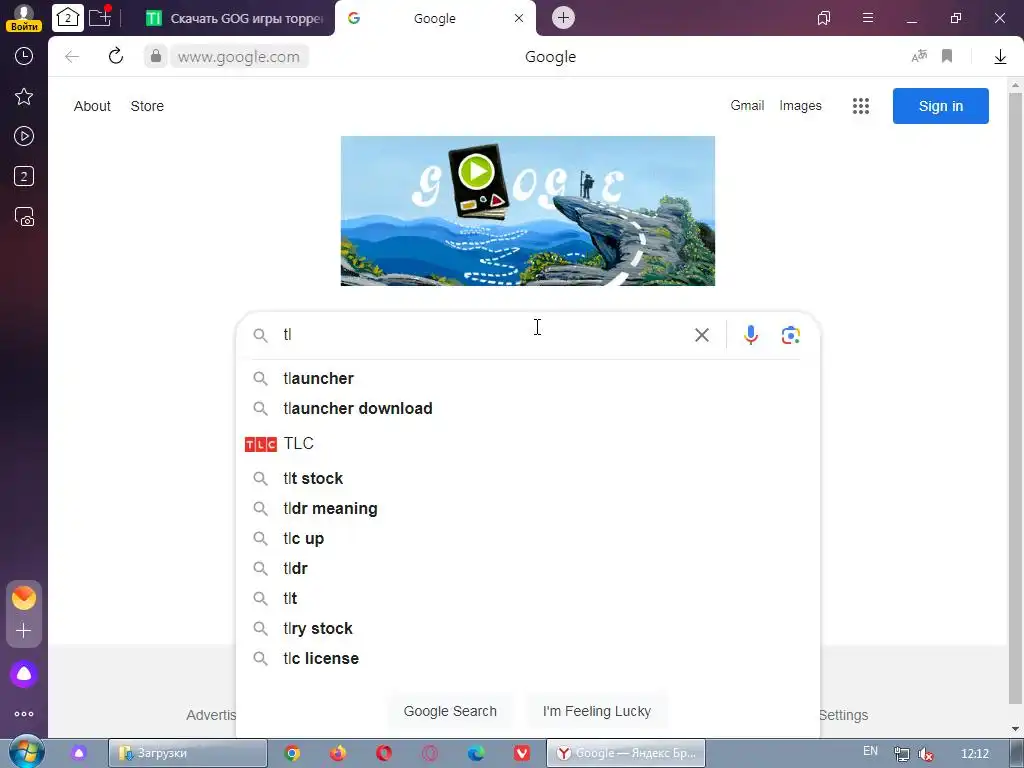Open the home tab-group icon with number 2
Image resolution: width=1024 pixels, height=768 pixels.
tap(68, 18)
